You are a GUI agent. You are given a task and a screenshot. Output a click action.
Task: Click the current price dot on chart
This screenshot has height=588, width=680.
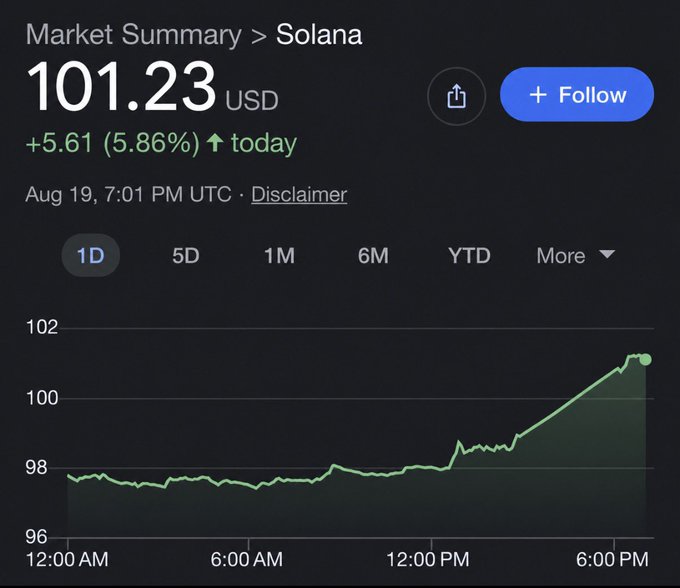(645, 359)
